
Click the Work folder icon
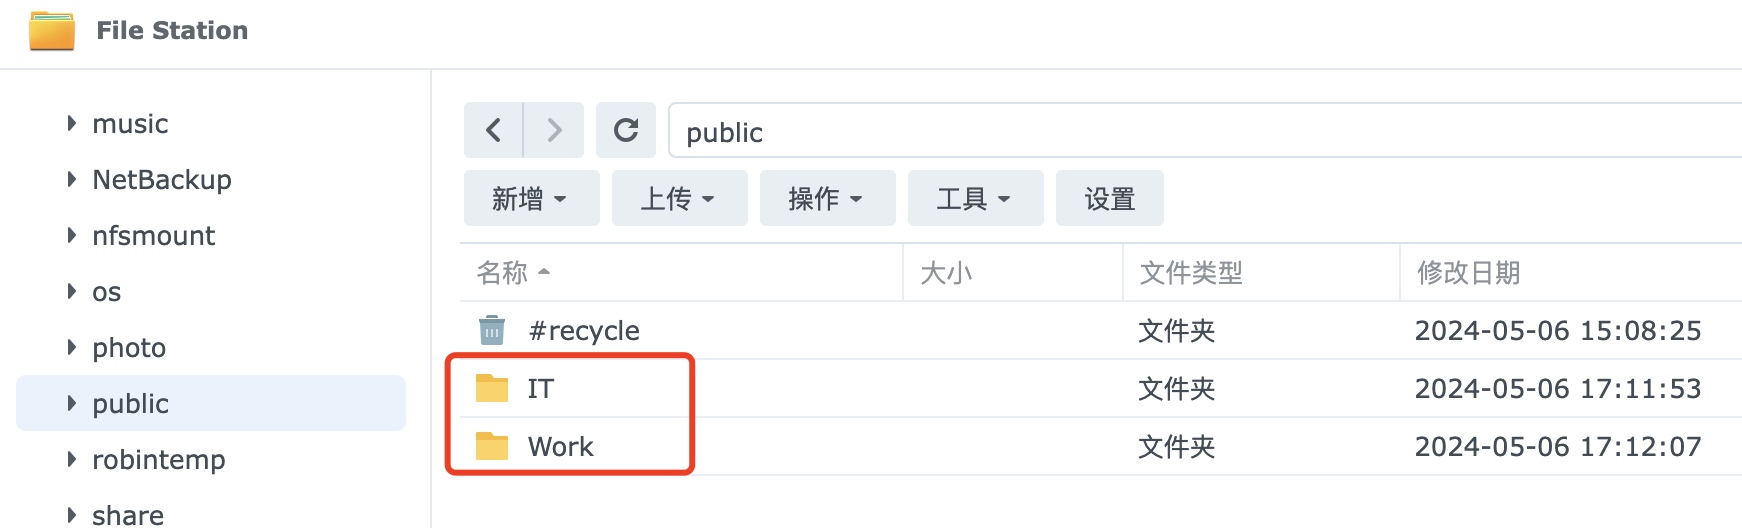(x=492, y=446)
